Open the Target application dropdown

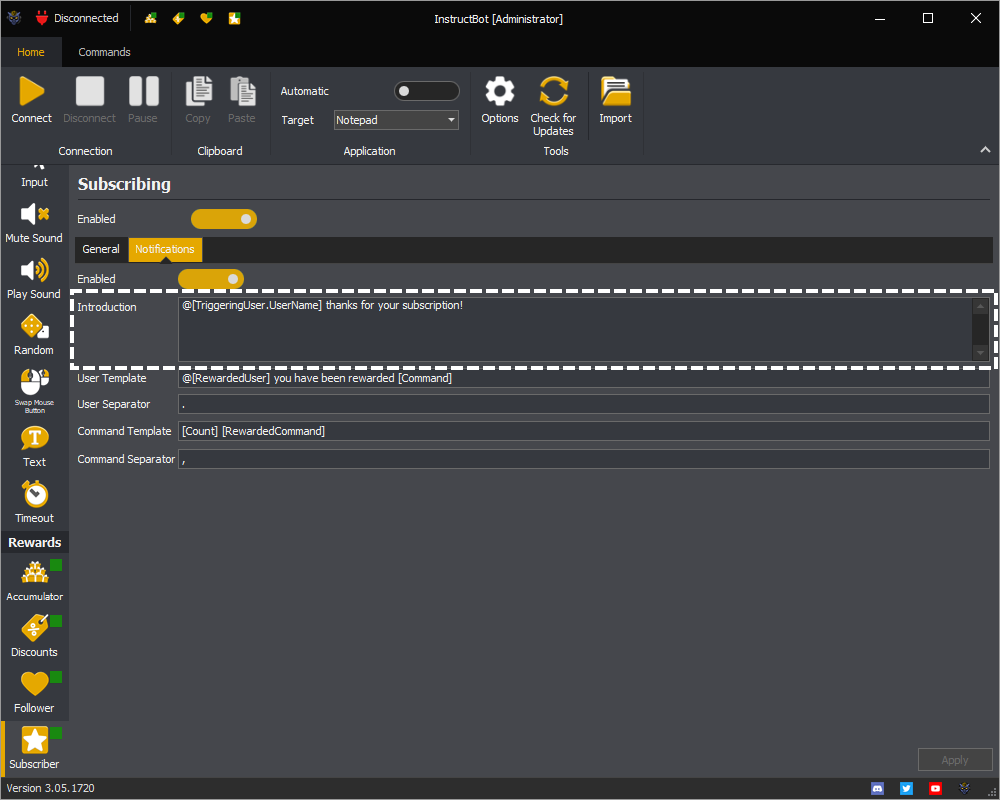(396, 120)
